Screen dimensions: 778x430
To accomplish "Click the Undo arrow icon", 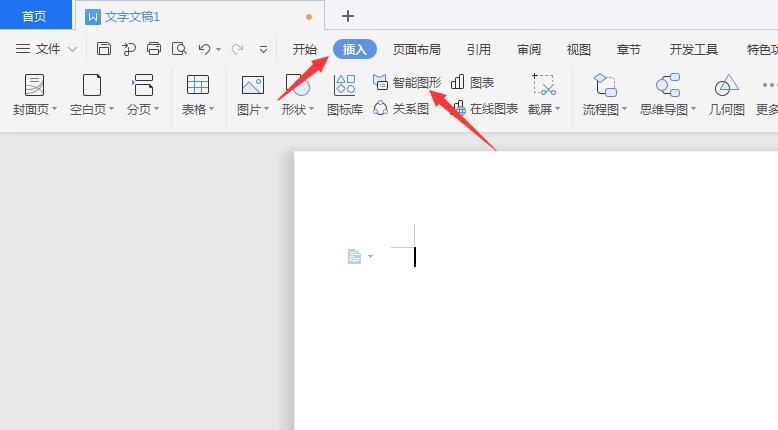I will click(204, 49).
